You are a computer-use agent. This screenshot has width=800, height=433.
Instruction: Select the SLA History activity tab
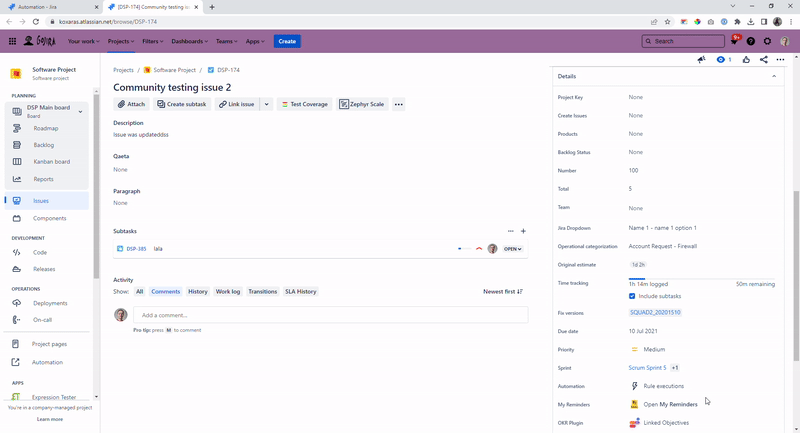301,292
